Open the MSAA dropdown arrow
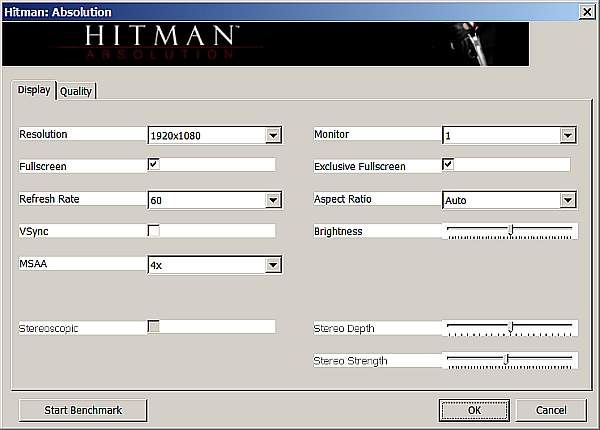 (273, 265)
